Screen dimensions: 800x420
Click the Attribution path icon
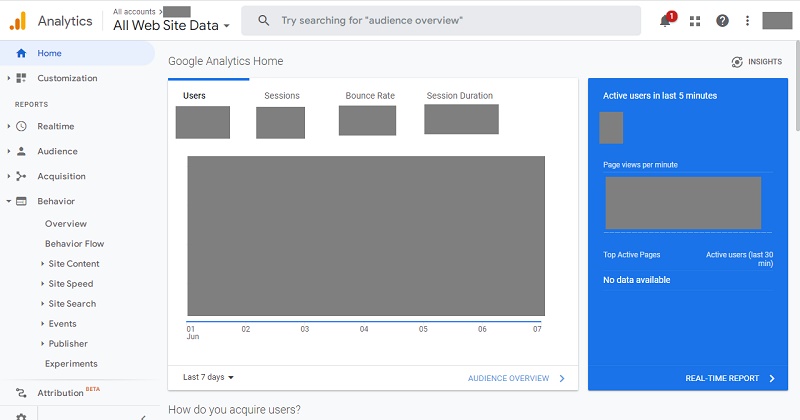point(21,392)
